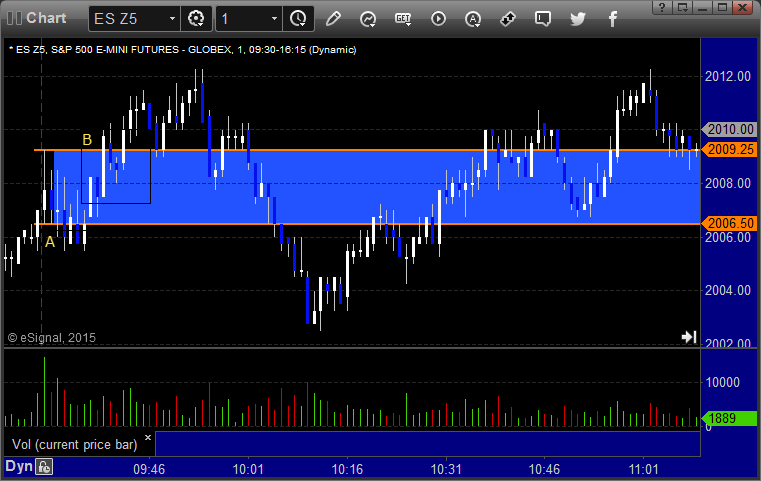Share chart via Facebook icon
This screenshot has height=481, width=761.
point(612,19)
